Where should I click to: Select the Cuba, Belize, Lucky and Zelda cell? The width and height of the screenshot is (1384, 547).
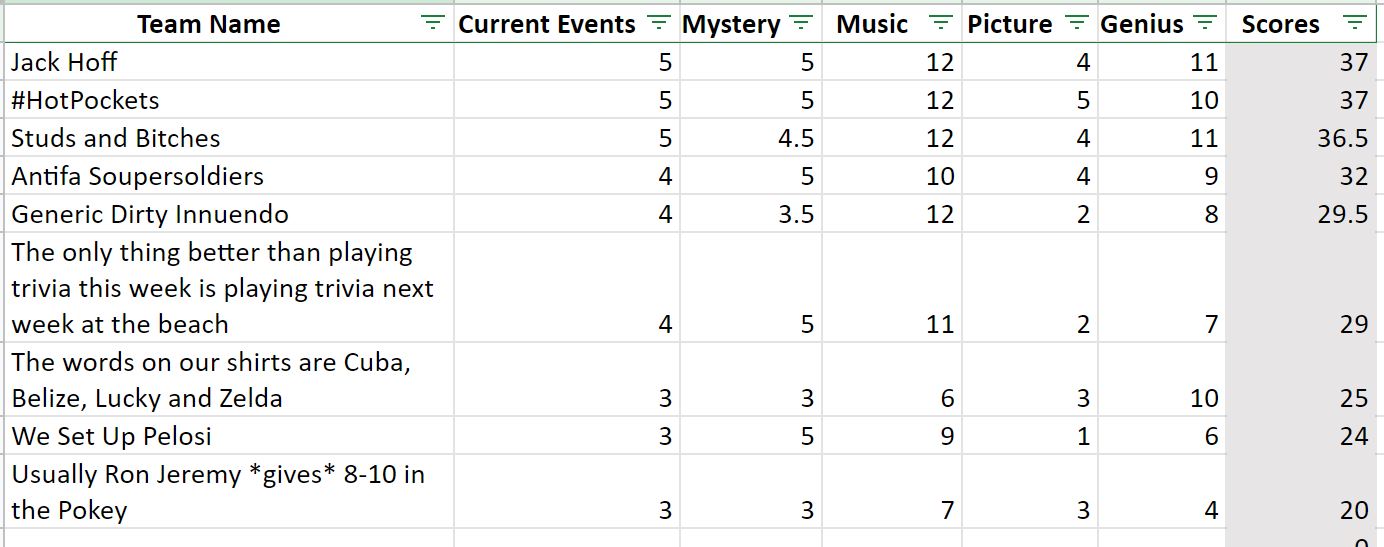229,380
